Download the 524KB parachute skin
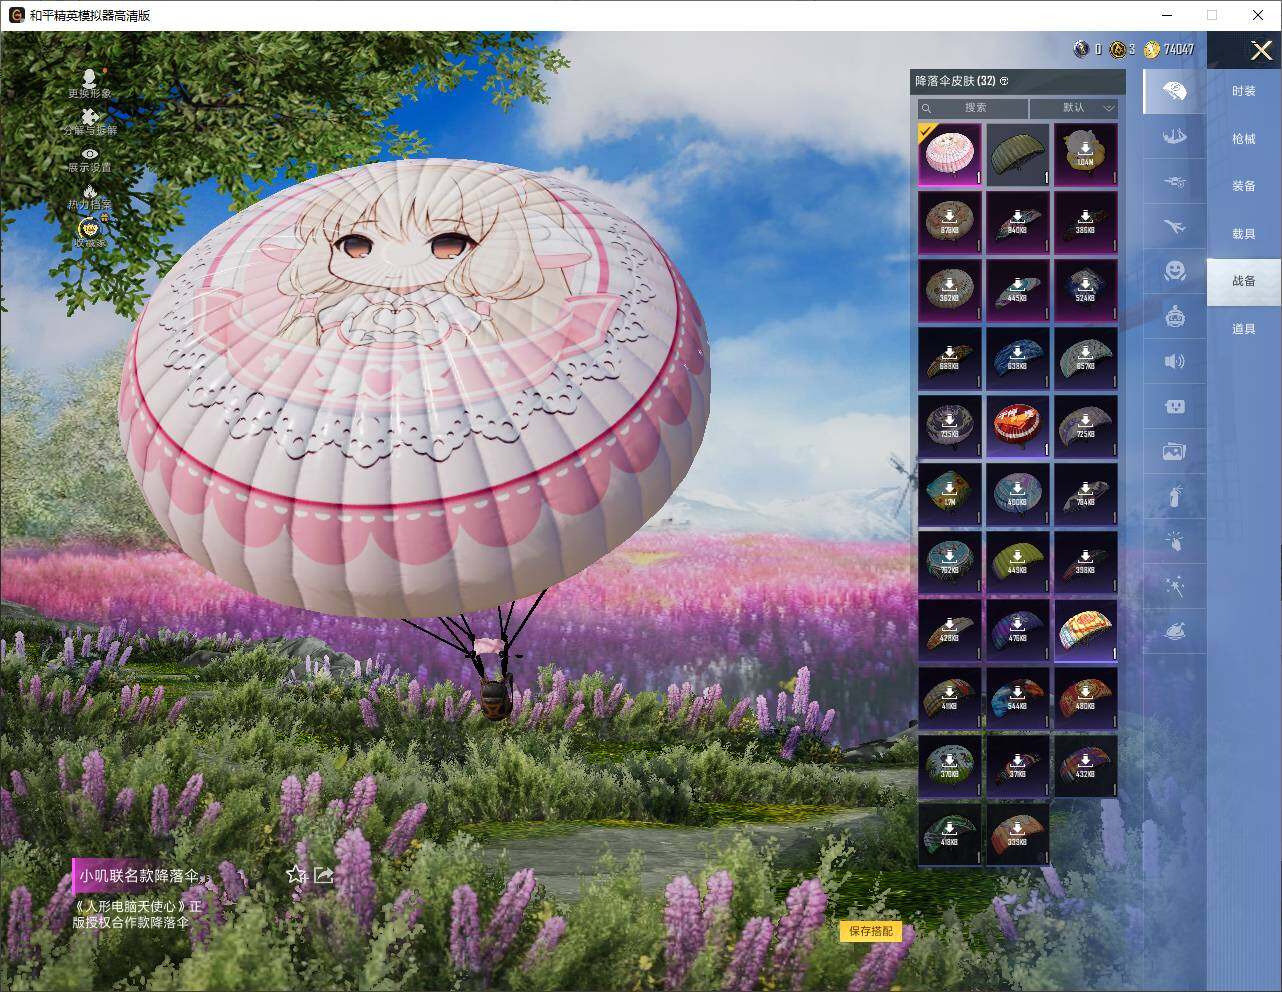Screen dimensions: 1282x992 click(1086, 291)
